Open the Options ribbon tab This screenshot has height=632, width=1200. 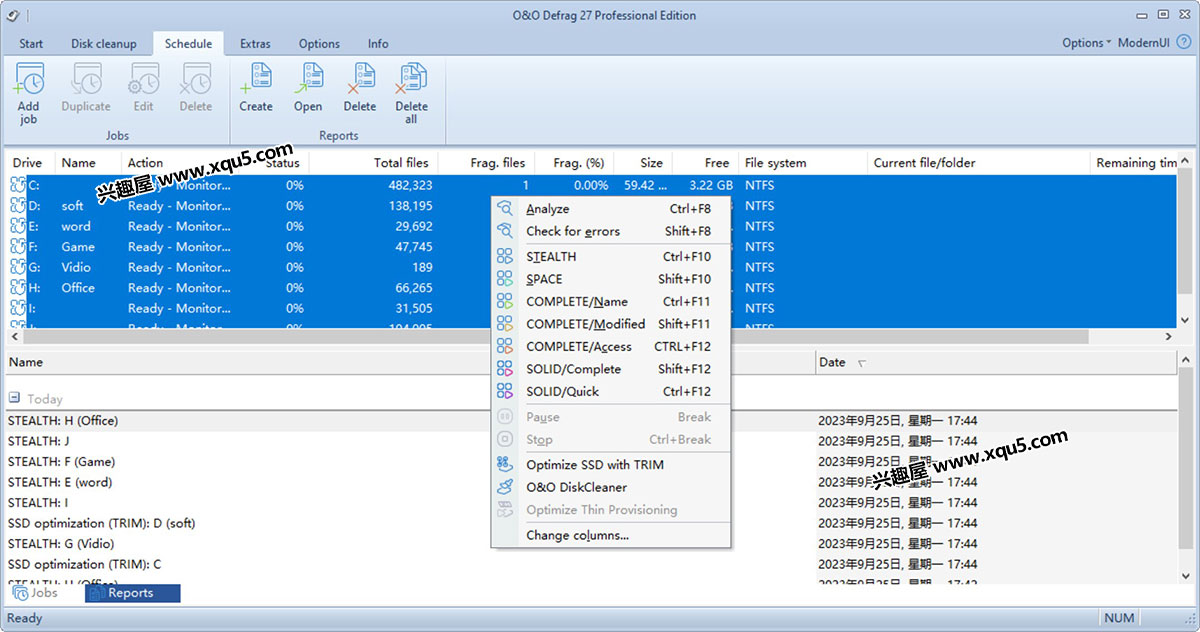tap(319, 44)
